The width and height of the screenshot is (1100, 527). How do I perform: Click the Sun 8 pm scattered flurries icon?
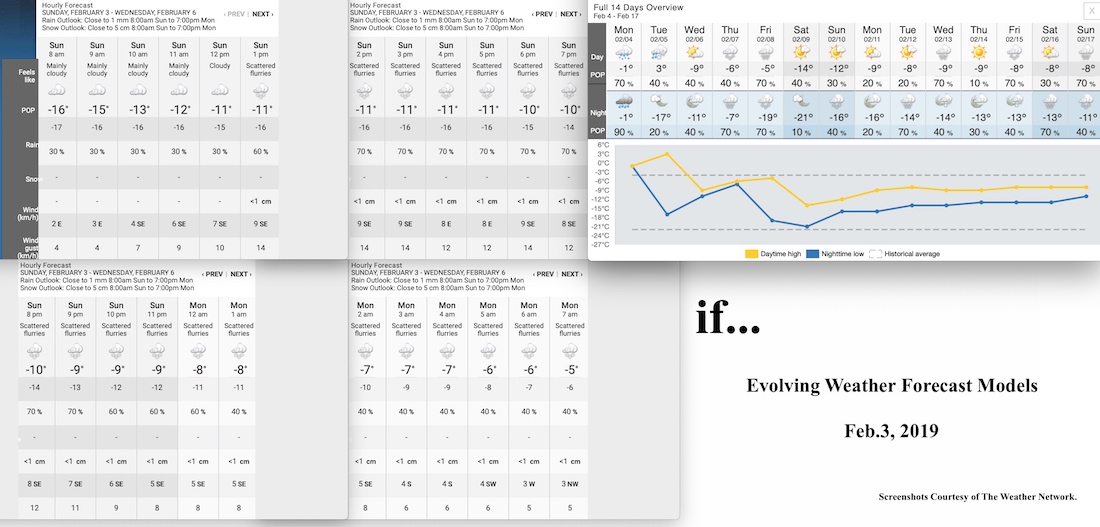[x=34, y=350]
